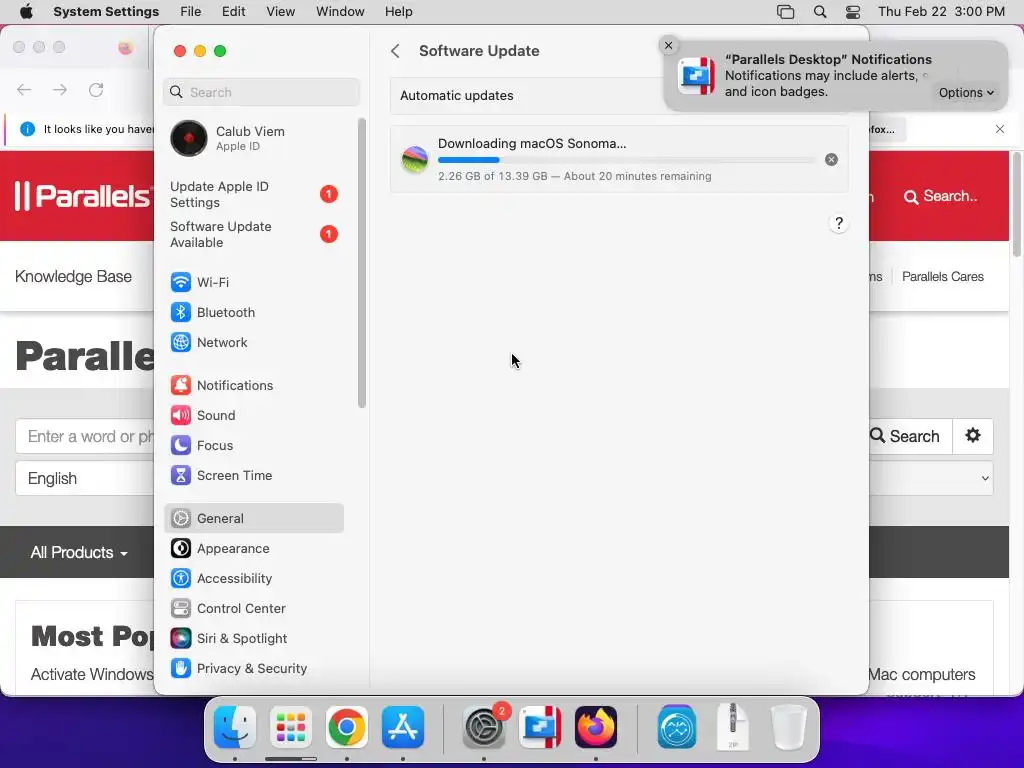Open App Store from the Dock

[403, 727]
